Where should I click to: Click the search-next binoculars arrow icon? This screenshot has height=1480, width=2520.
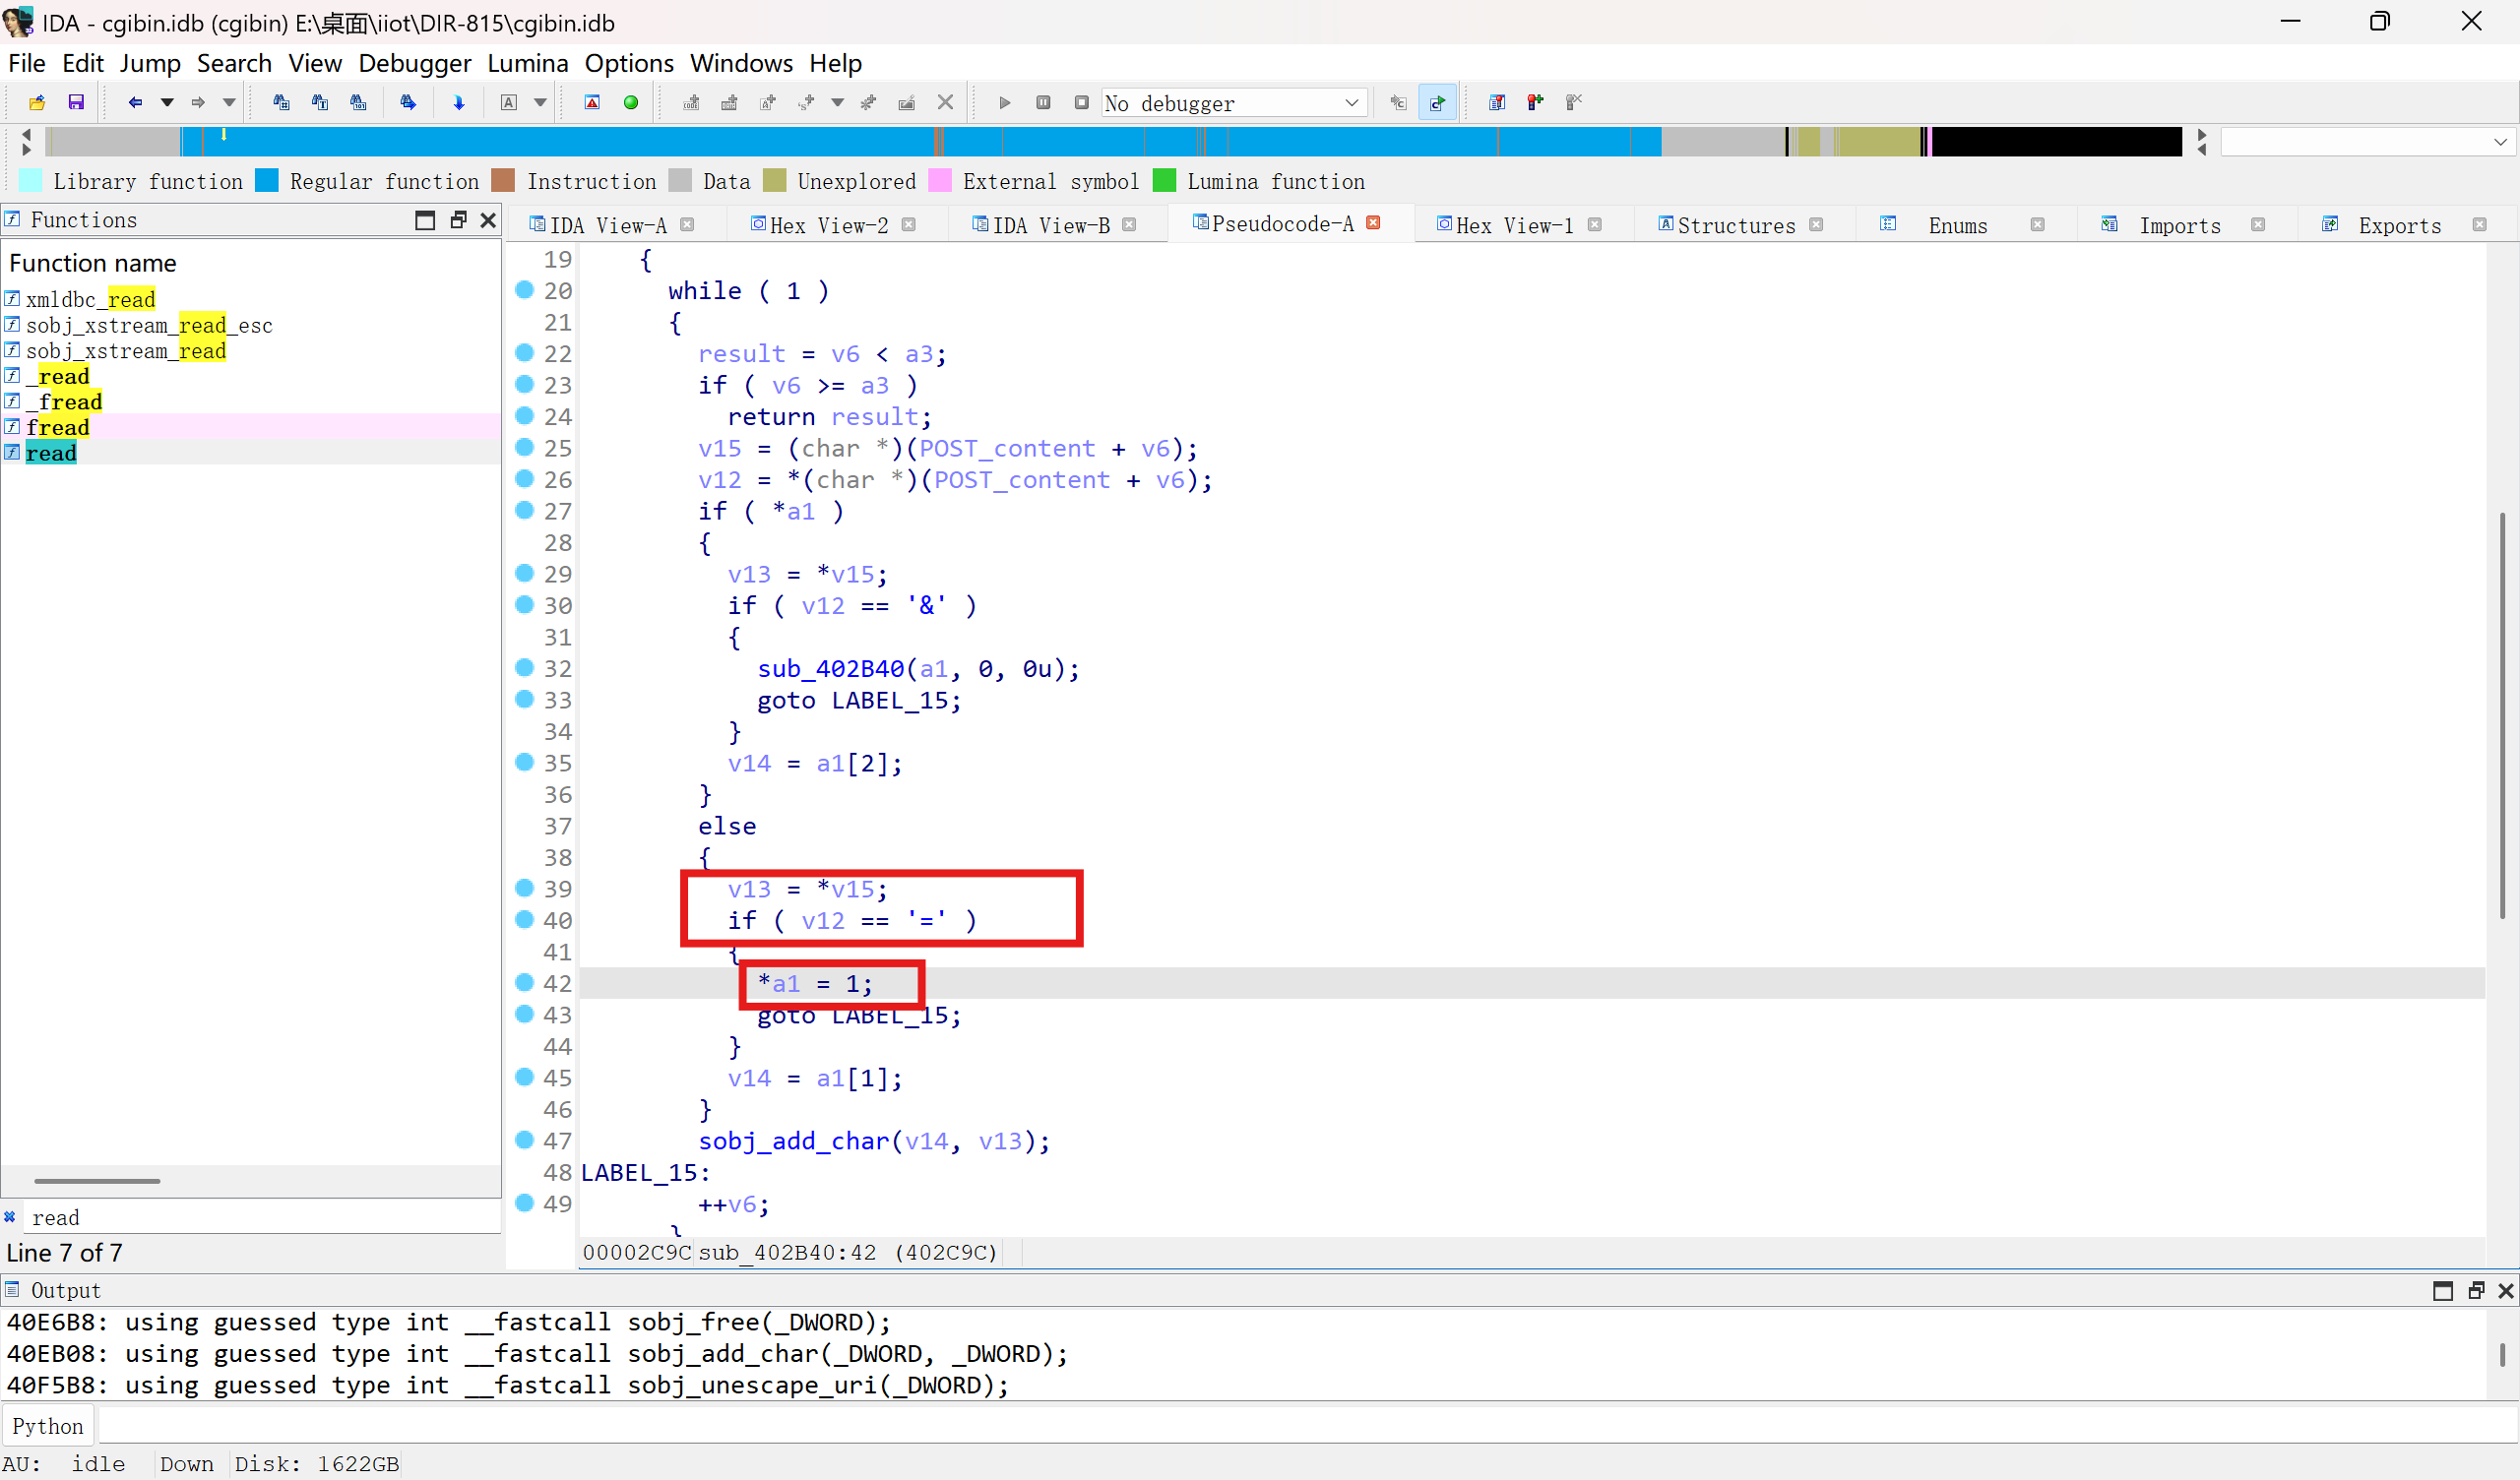pyautogui.click(x=408, y=102)
